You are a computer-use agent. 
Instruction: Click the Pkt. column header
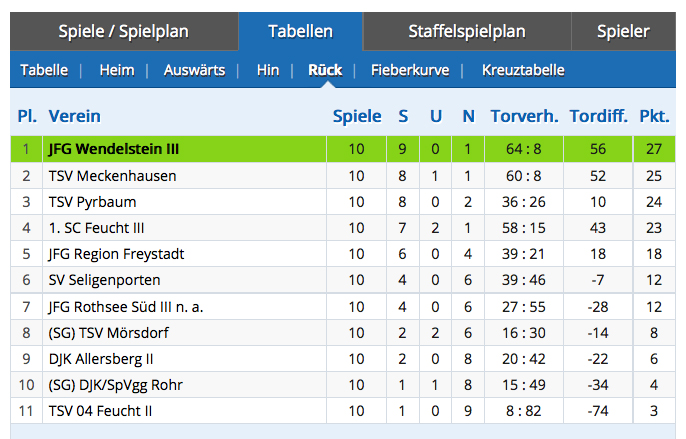click(654, 116)
